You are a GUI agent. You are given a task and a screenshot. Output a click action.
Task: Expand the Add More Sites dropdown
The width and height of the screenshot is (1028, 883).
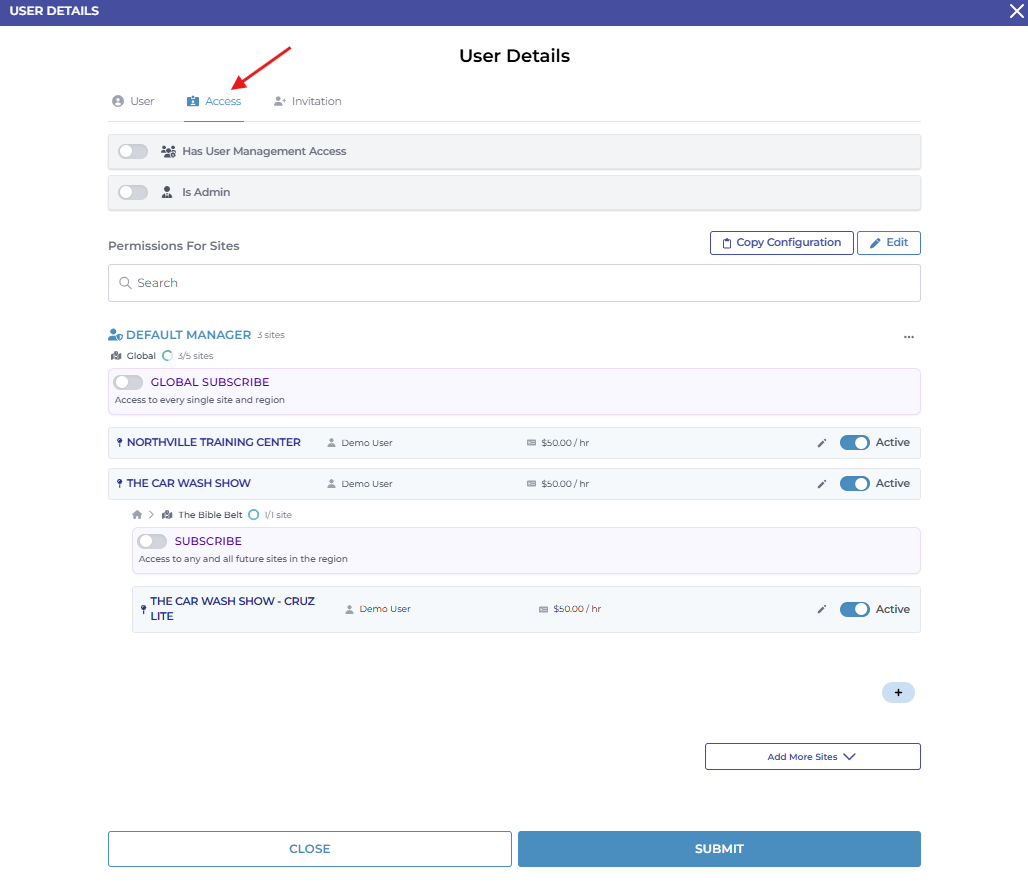[812, 757]
